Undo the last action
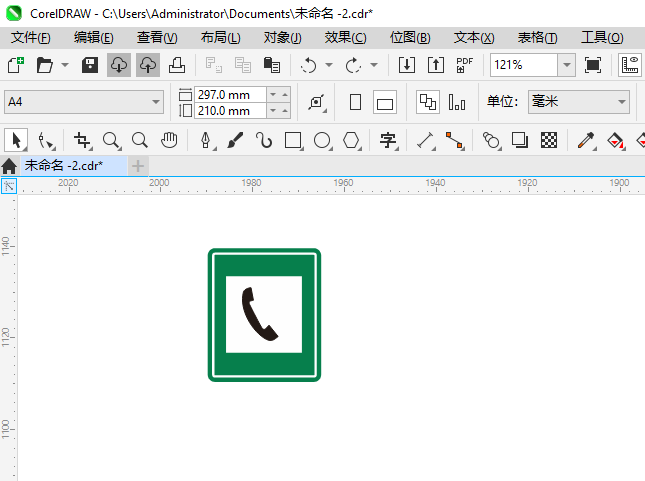 pos(309,65)
